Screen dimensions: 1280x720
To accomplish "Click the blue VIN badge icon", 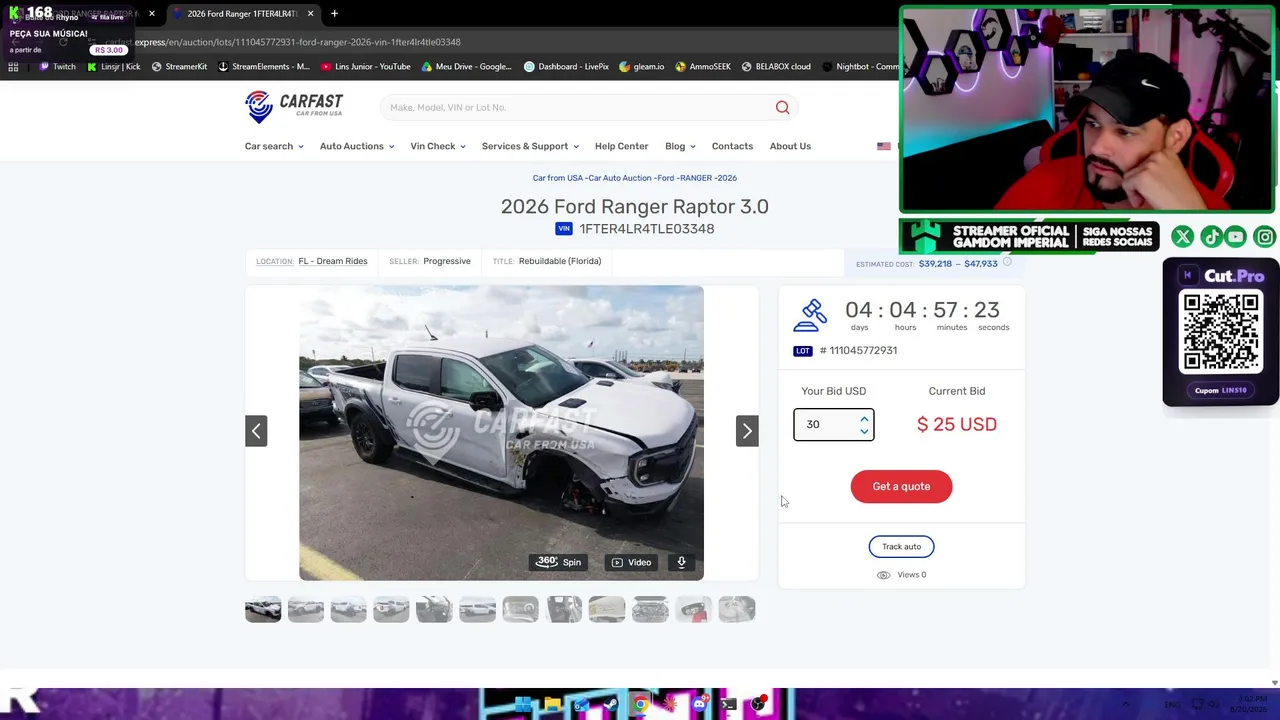I will click(x=564, y=229).
